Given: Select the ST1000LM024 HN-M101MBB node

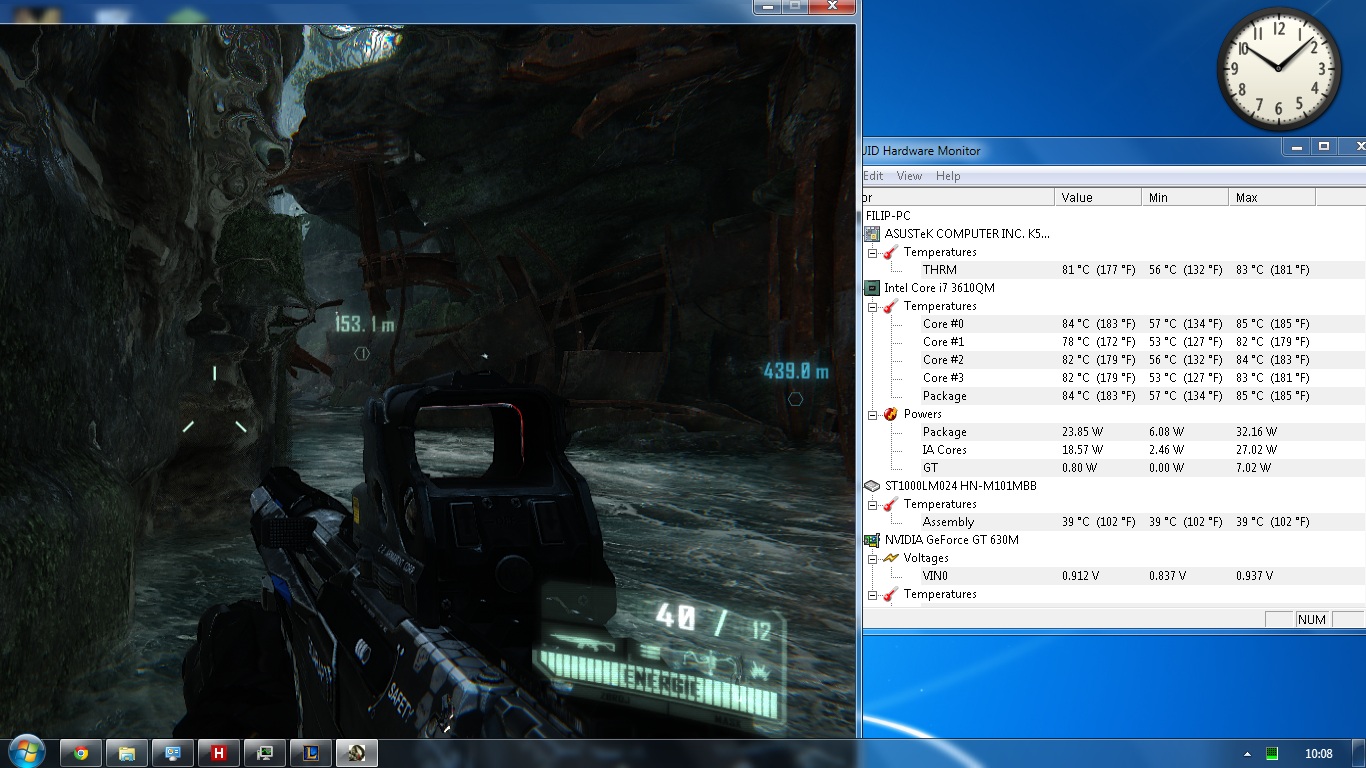Looking at the screenshot, I should 960,486.
